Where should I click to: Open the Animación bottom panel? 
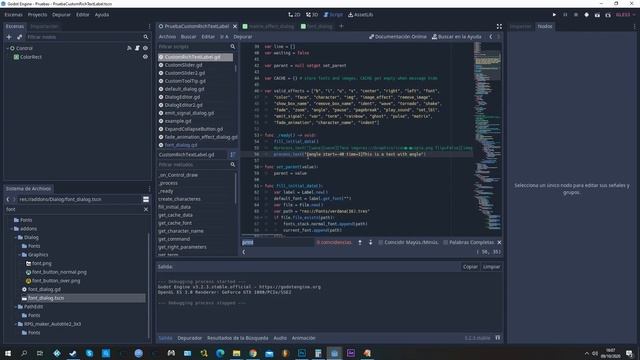pos(303,338)
